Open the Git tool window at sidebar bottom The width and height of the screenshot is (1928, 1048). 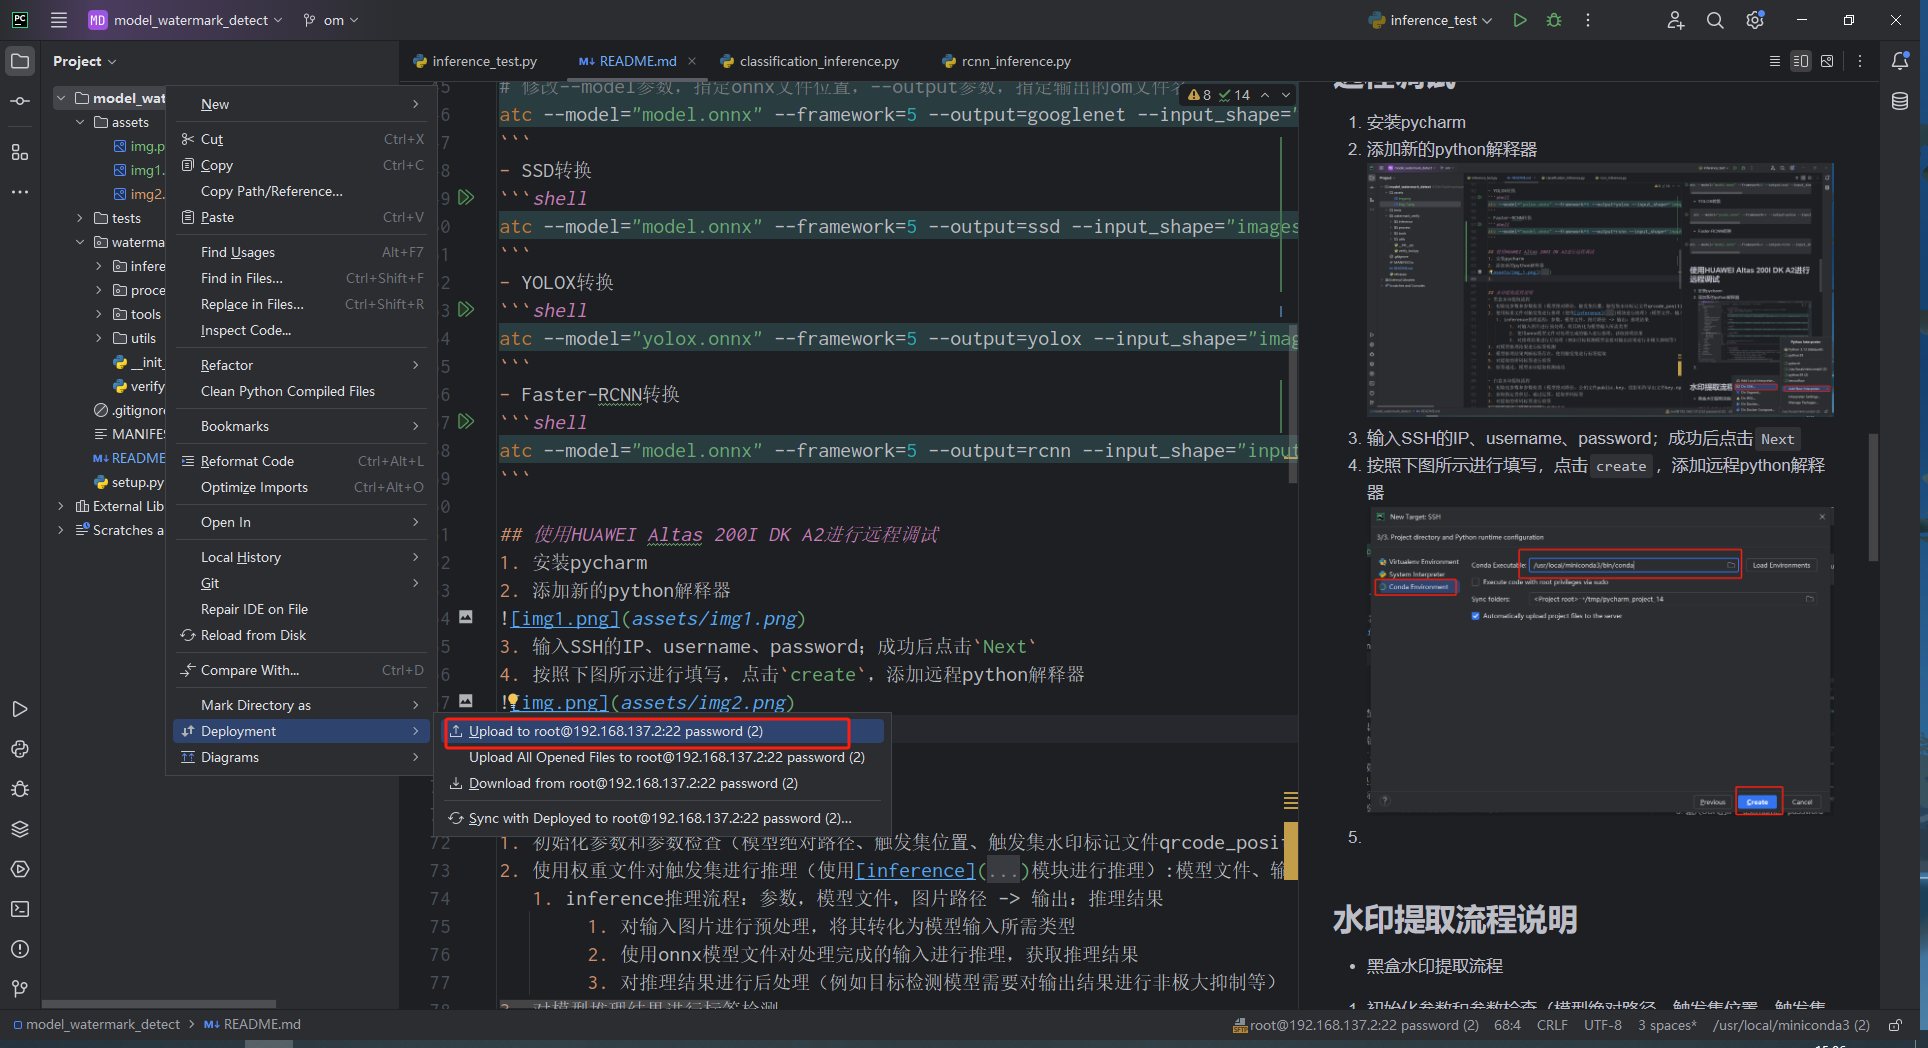coord(20,989)
